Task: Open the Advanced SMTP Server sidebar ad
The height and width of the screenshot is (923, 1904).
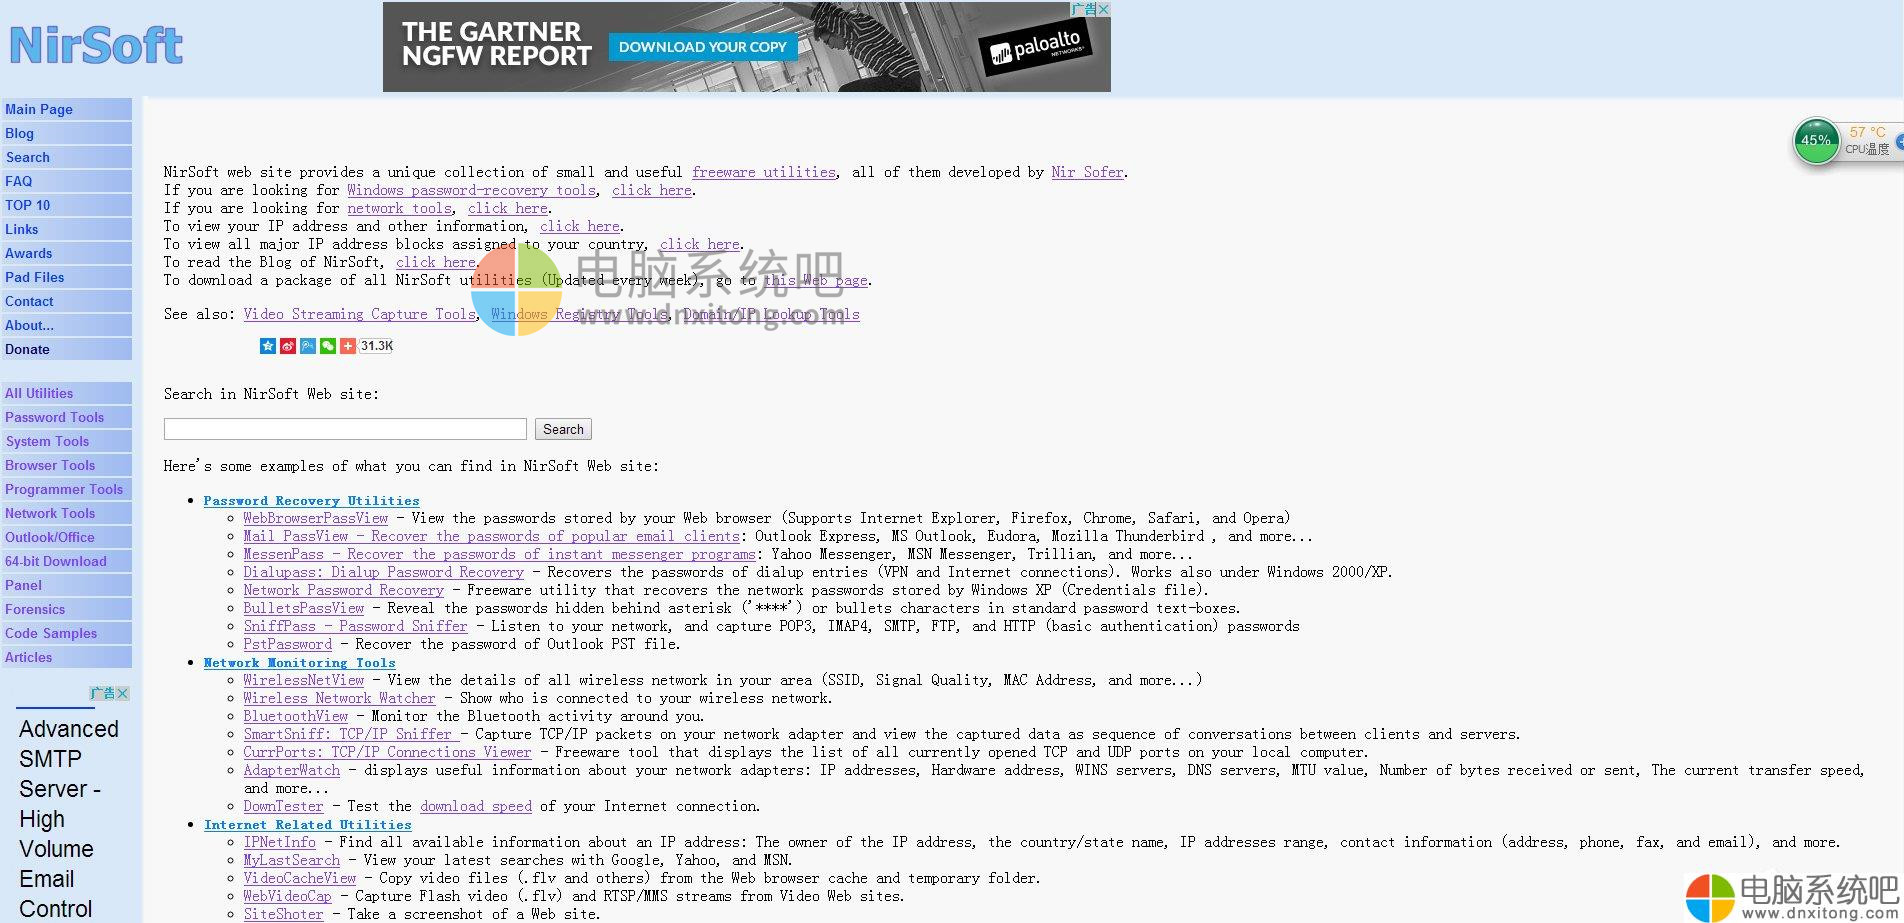Action: coord(68,818)
